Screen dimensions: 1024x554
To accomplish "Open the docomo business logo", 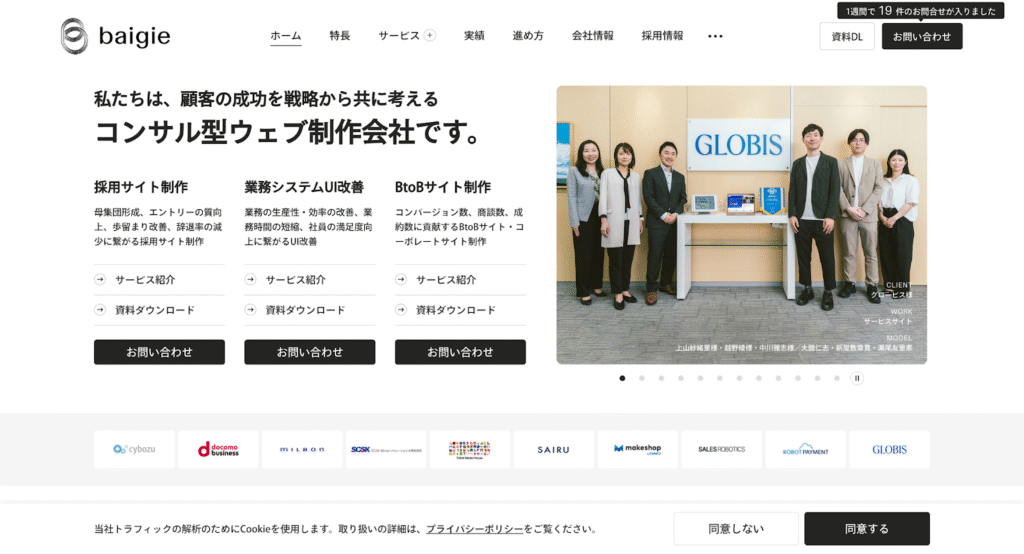I will [218, 449].
